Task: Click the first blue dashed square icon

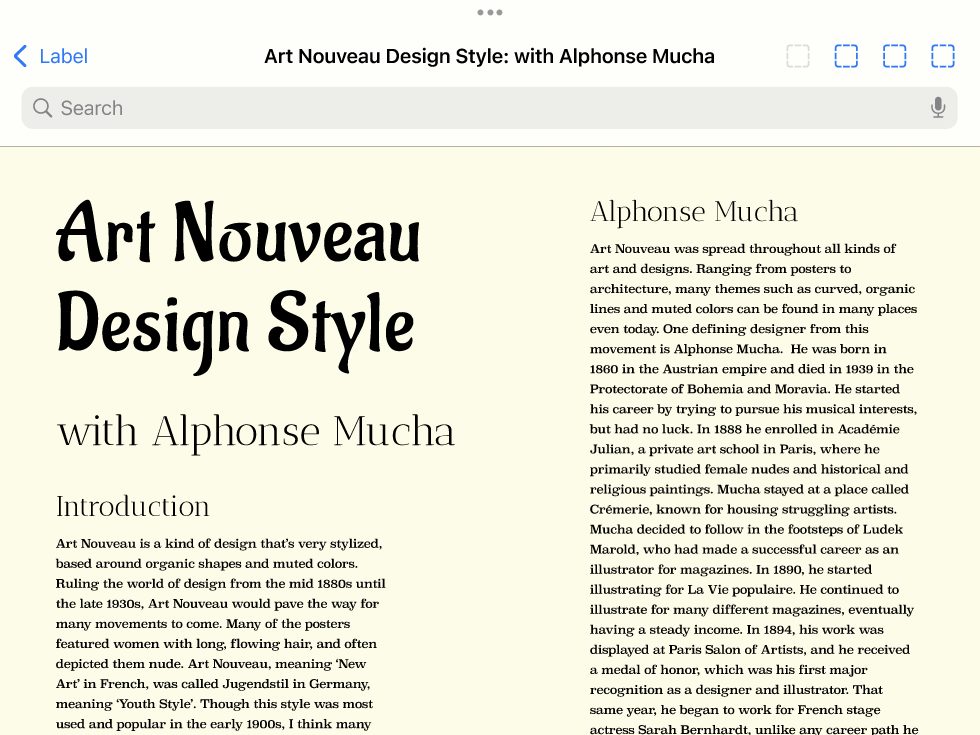Action: click(x=846, y=56)
